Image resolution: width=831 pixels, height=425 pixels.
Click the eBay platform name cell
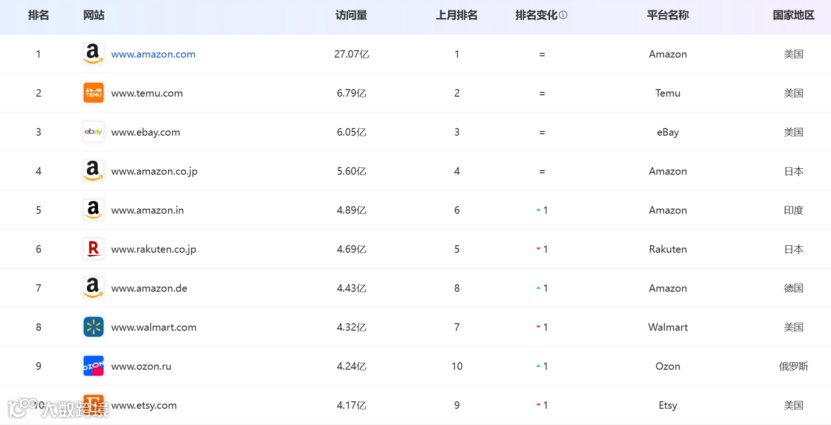pos(668,132)
